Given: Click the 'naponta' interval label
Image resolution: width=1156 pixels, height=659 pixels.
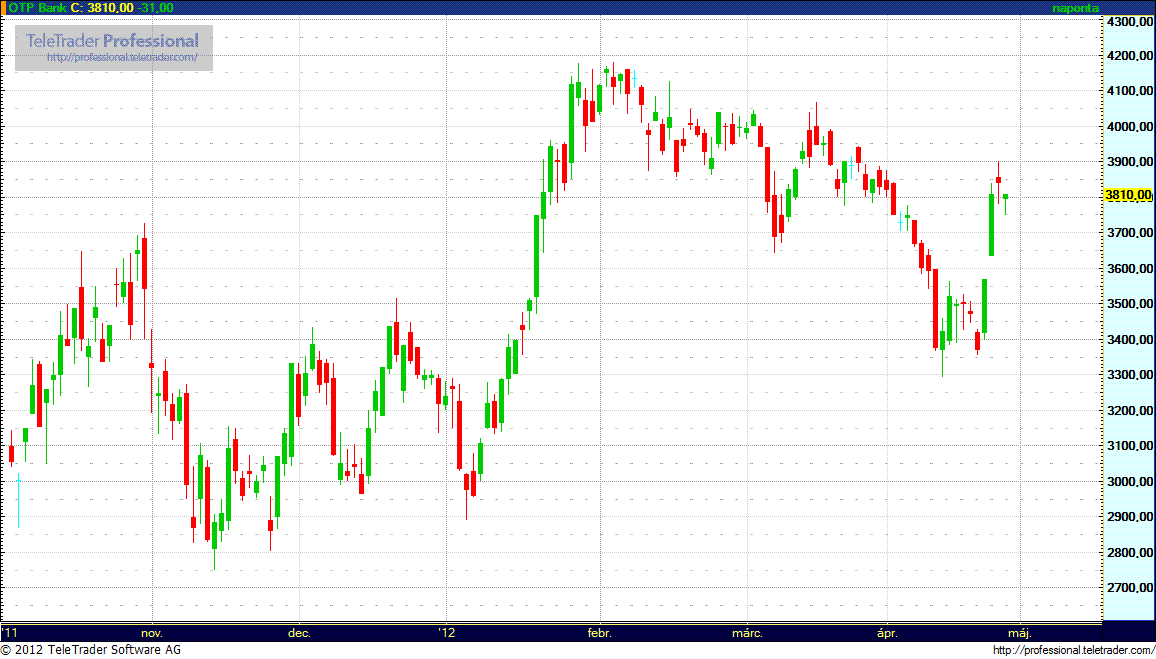Looking at the screenshot, I should [1076, 8].
